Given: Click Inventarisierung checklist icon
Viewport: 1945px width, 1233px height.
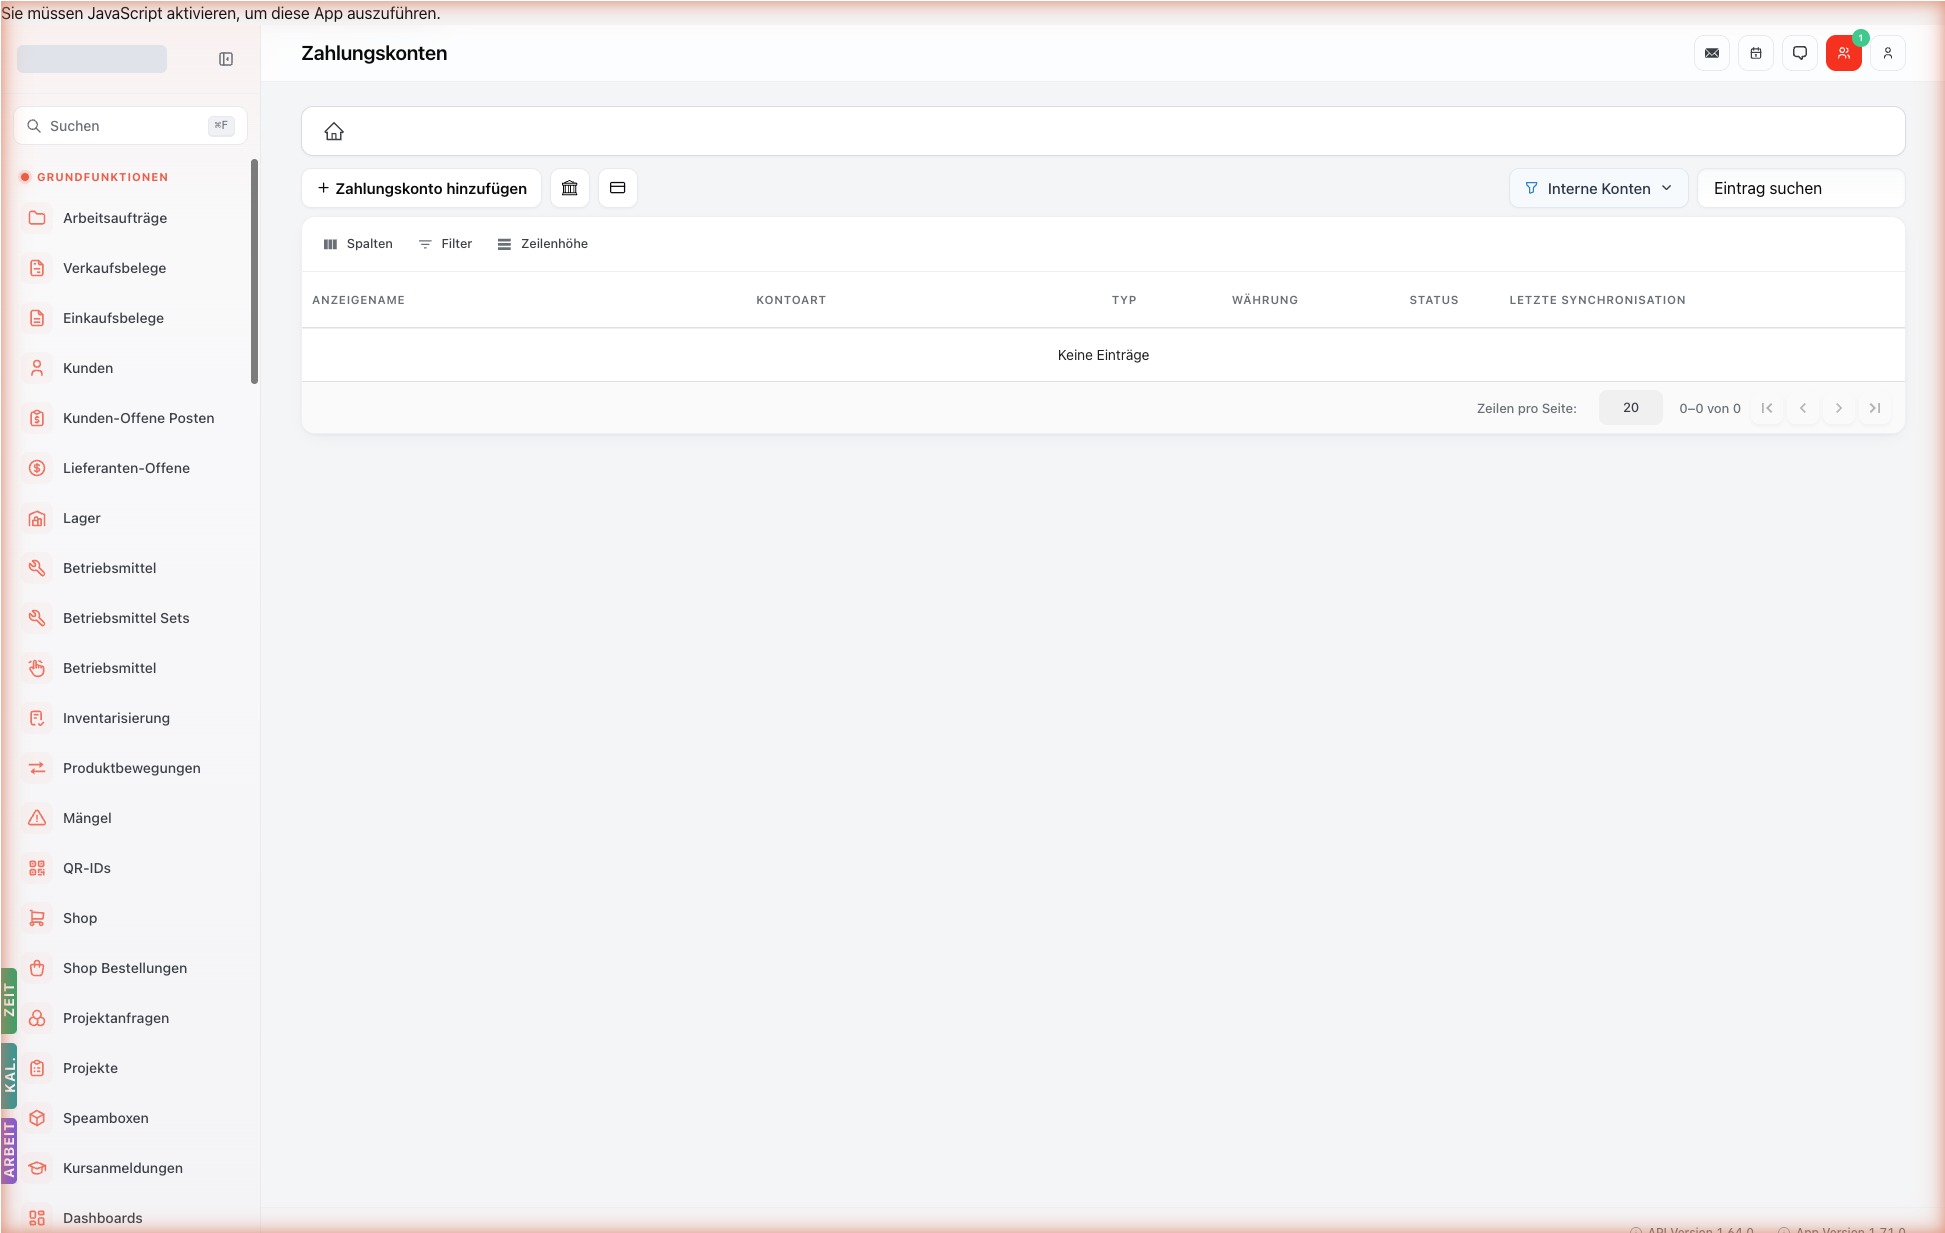Looking at the screenshot, I should pyautogui.click(x=37, y=718).
